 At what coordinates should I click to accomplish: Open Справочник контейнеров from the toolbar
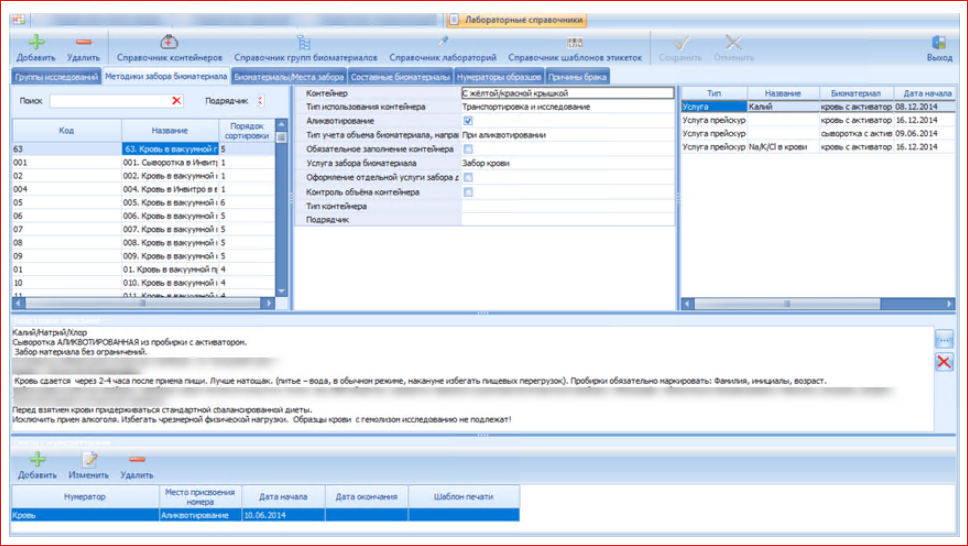(x=169, y=43)
